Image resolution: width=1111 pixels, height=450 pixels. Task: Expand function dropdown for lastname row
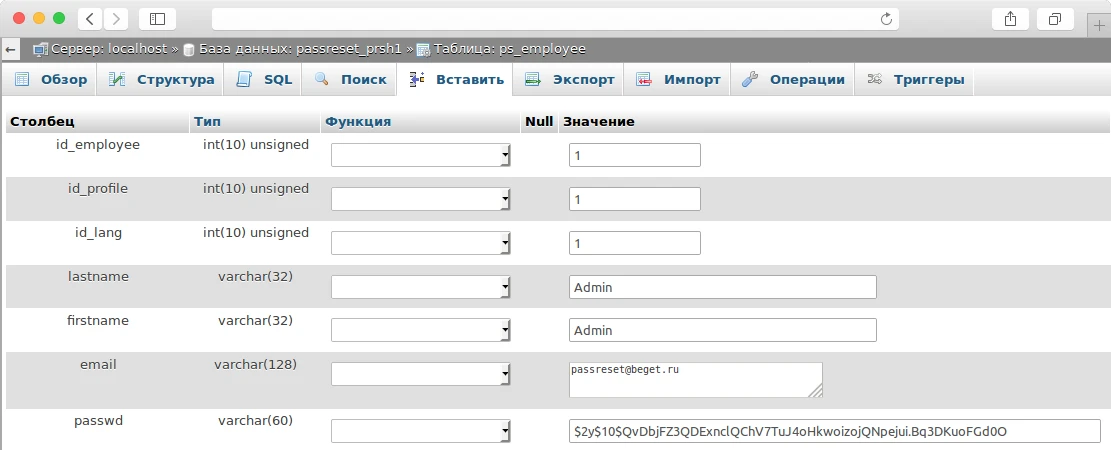421,287
